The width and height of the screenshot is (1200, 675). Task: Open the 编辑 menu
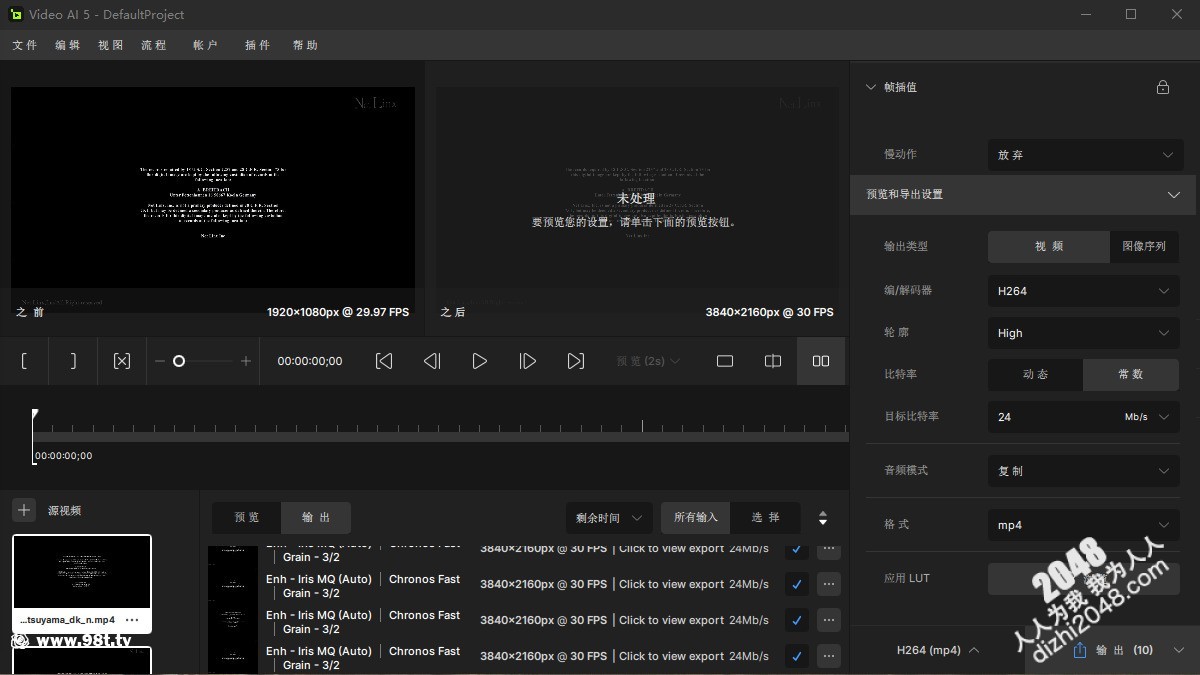coord(68,45)
